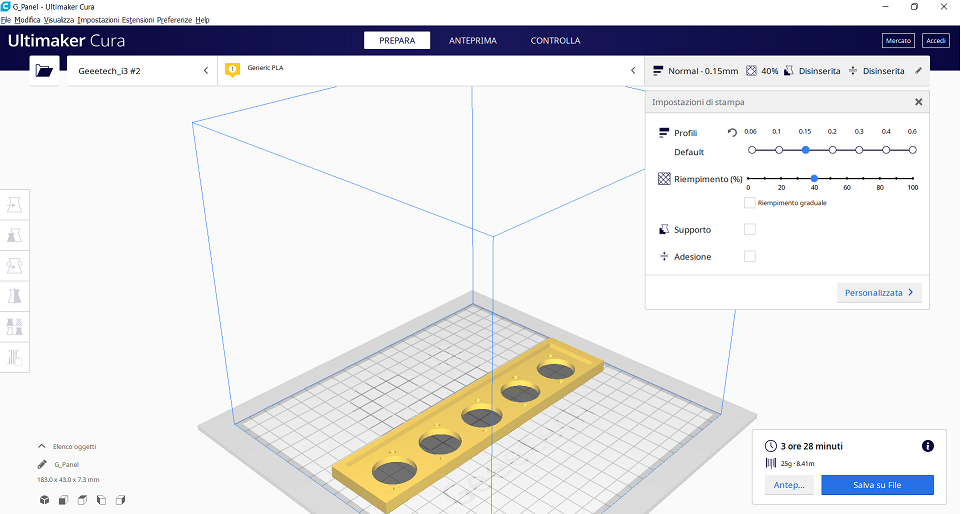Viewport: 961px width, 514px height.
Task: Click the Generic PLA material warning icon
Action: pos(232,70)
